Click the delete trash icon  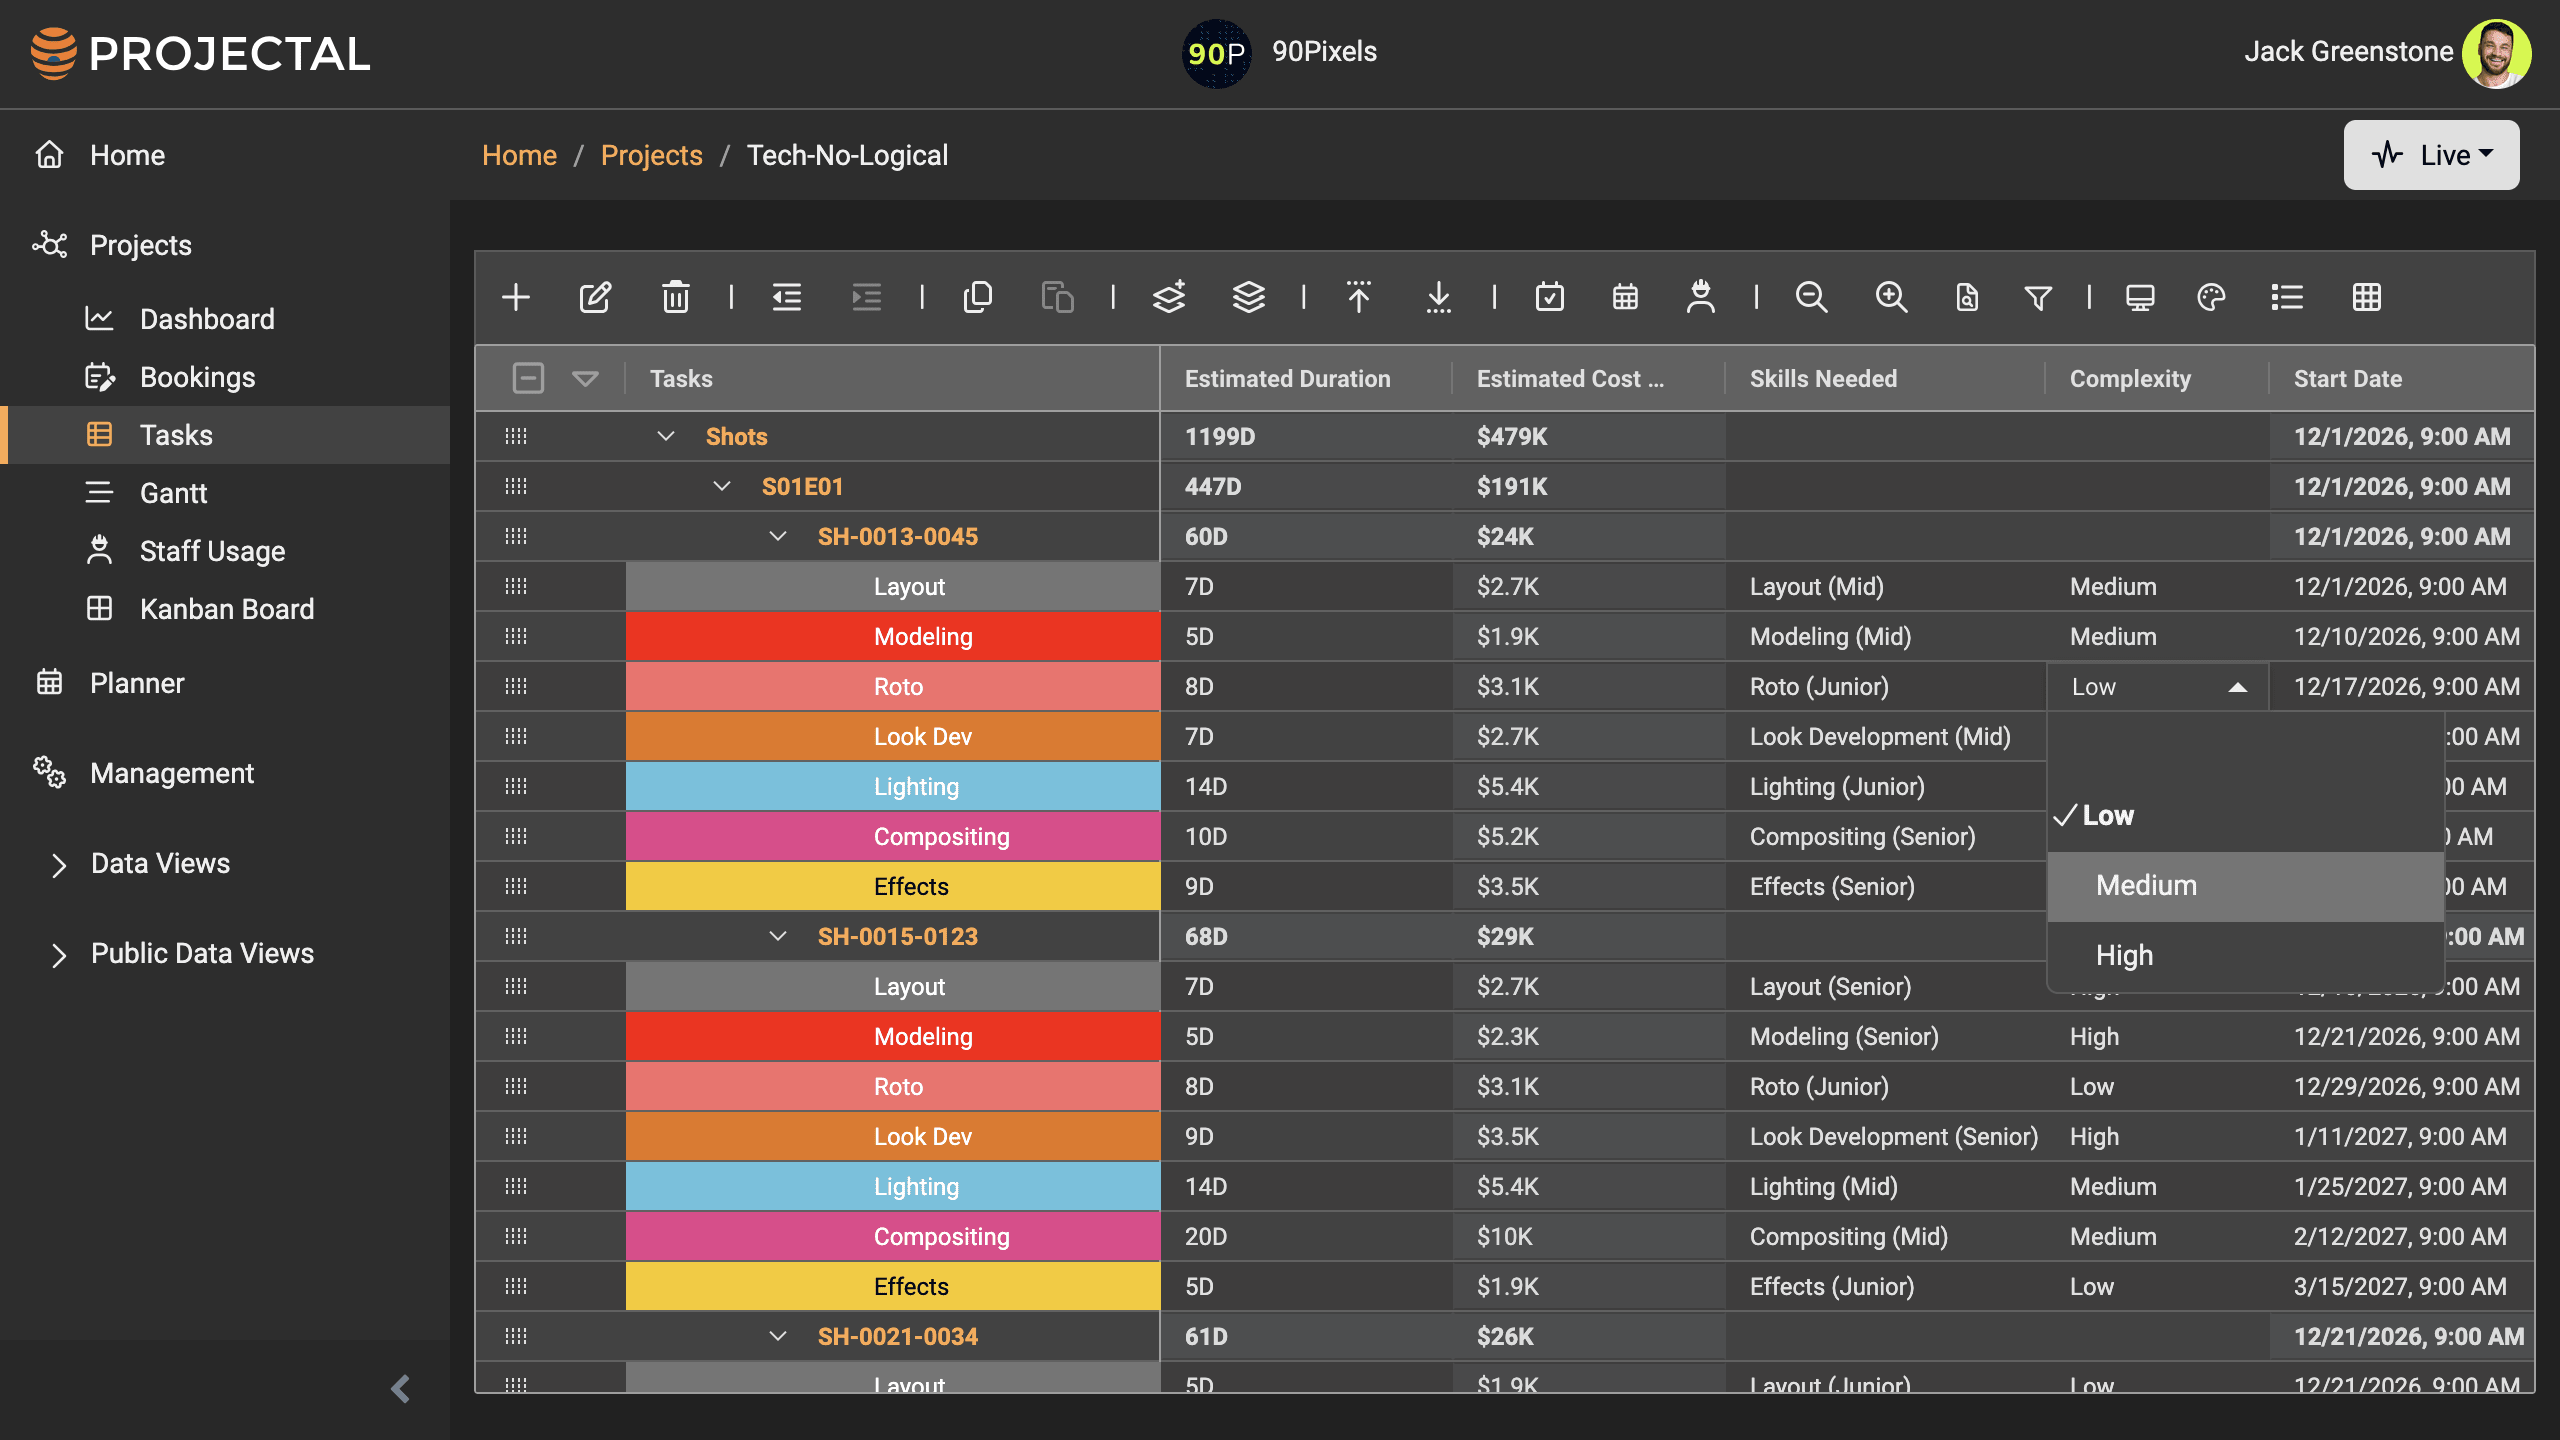click(675, 297)
